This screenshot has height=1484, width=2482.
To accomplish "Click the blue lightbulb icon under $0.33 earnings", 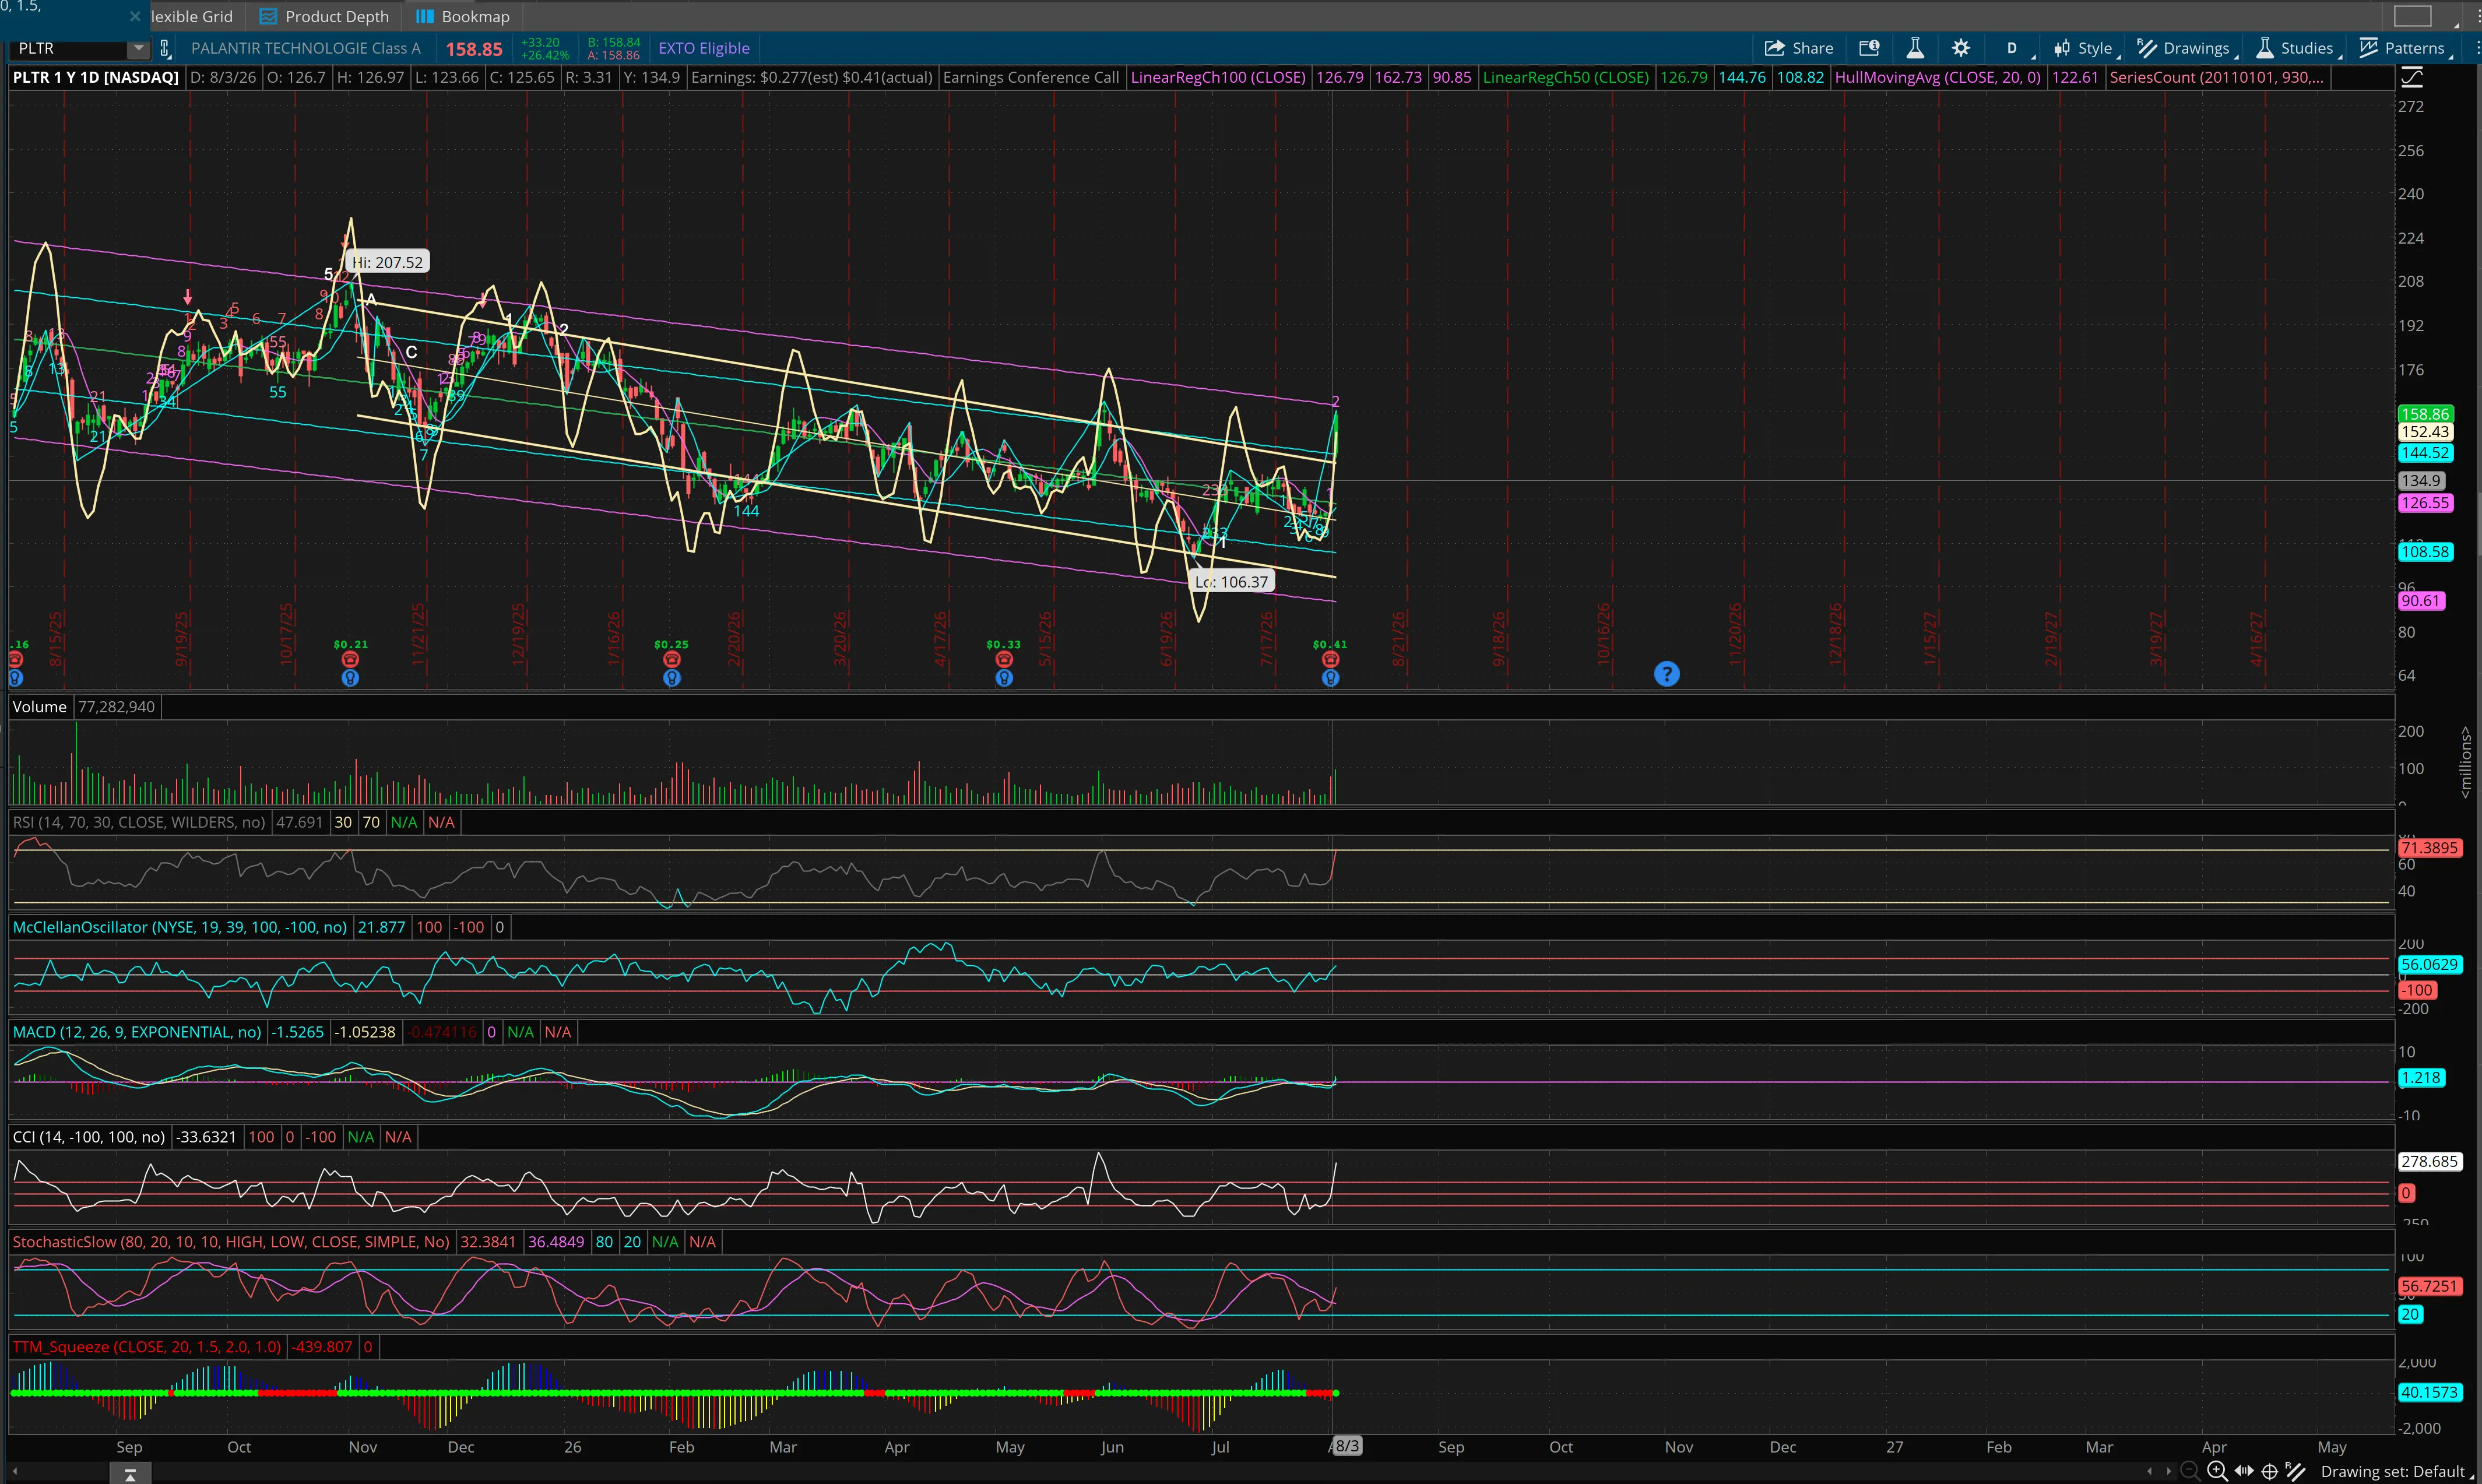I will point(1004,678).
